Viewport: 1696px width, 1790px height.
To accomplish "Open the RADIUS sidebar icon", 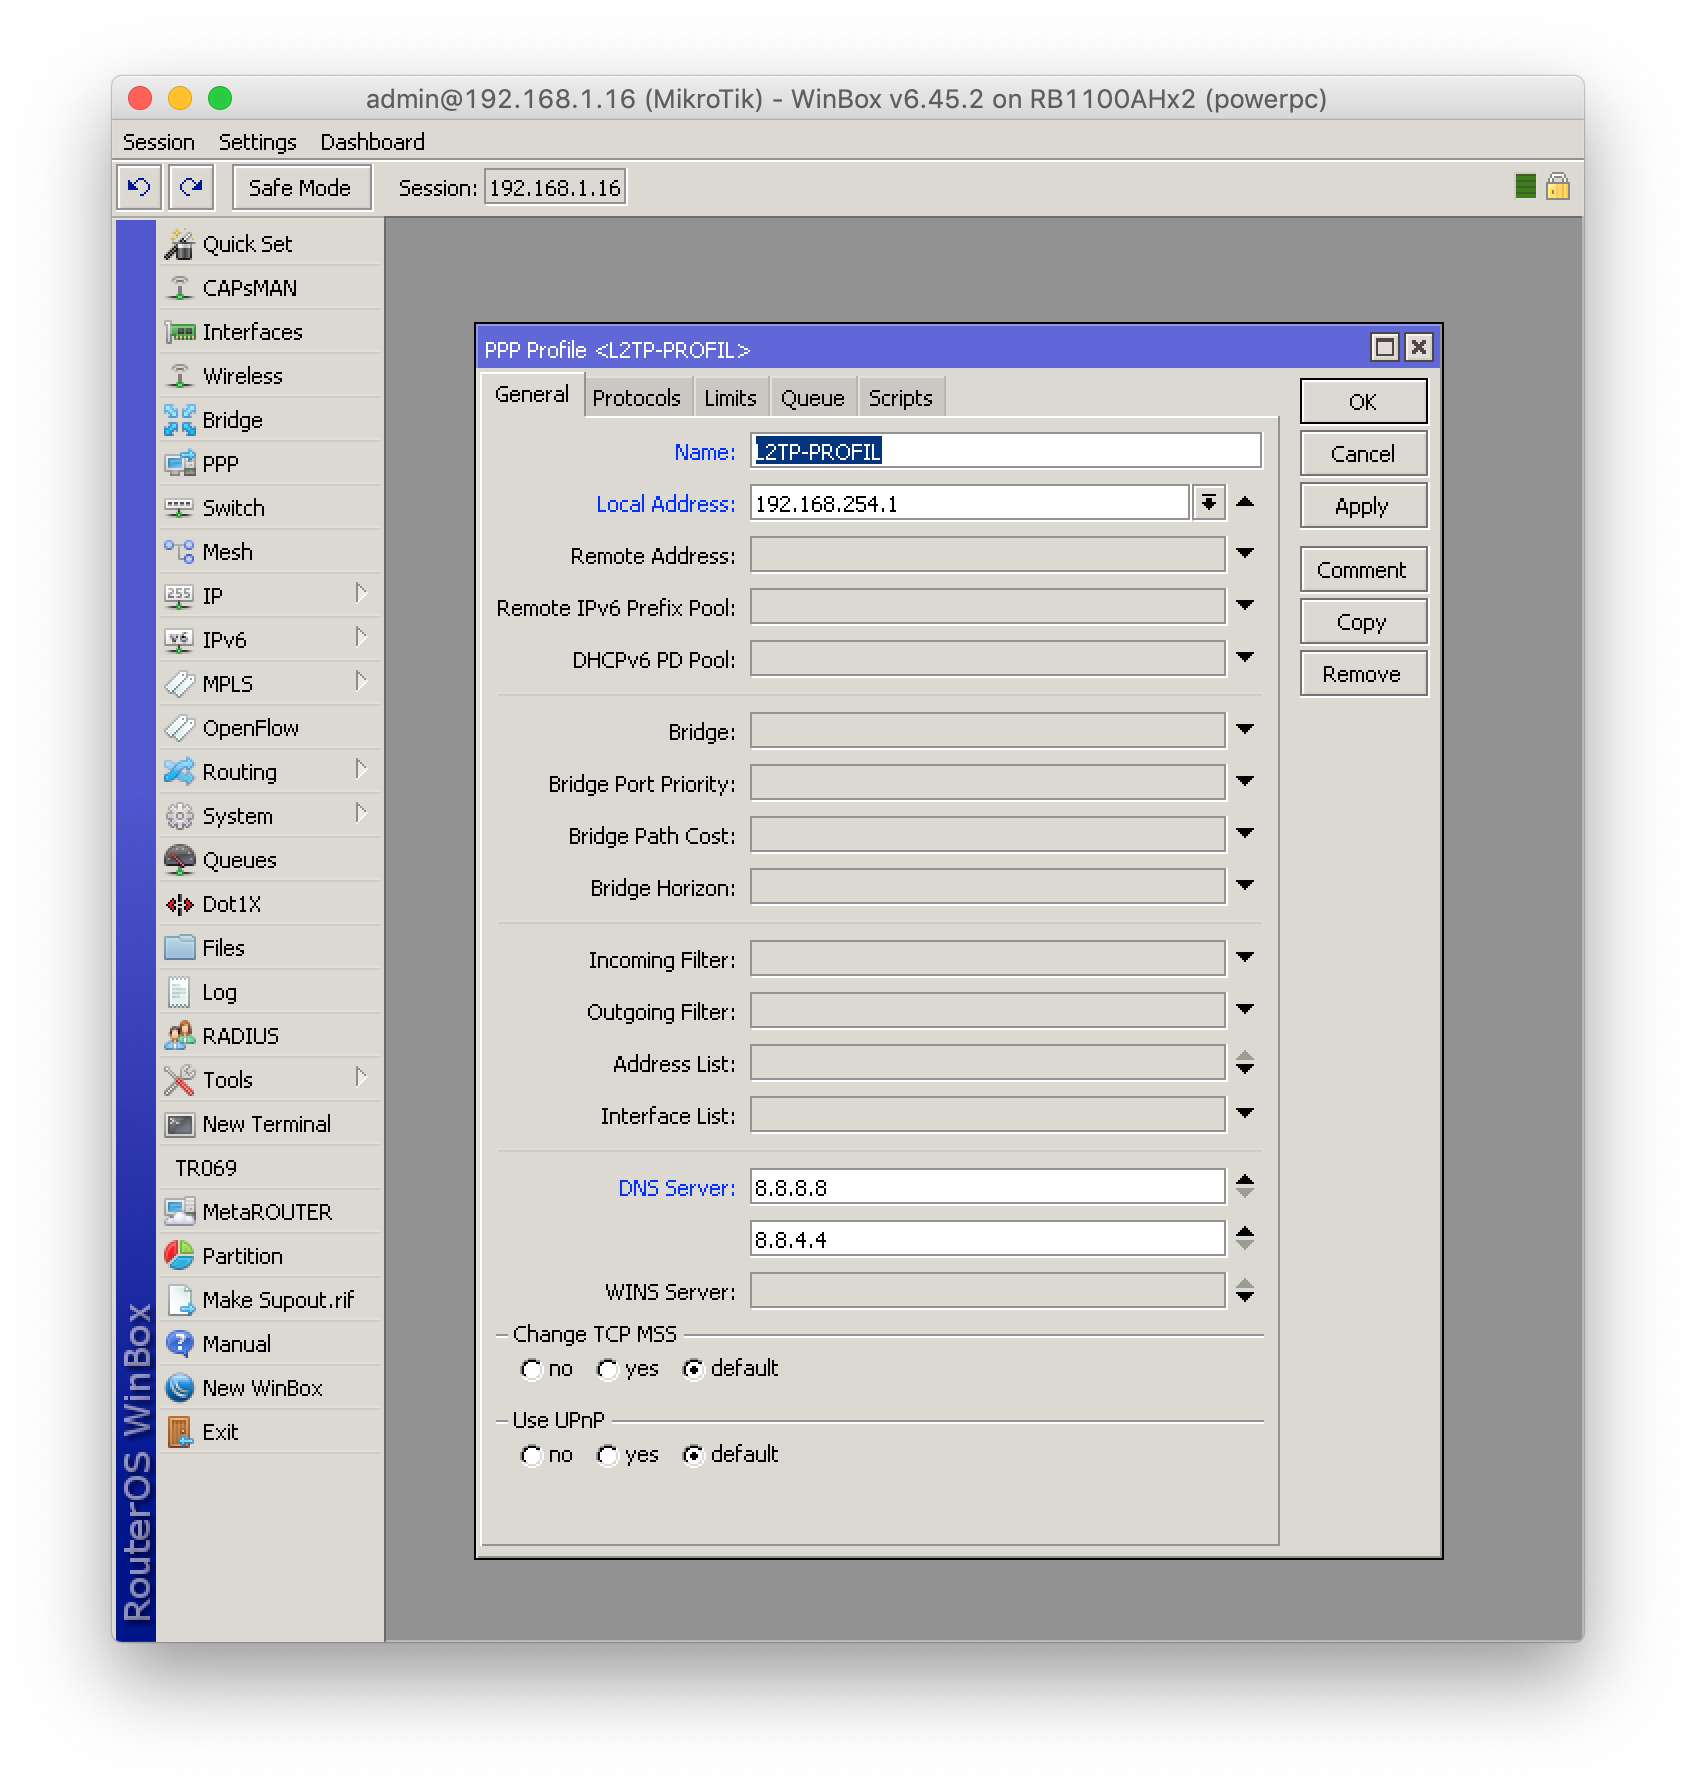I will pos(179,1036).
